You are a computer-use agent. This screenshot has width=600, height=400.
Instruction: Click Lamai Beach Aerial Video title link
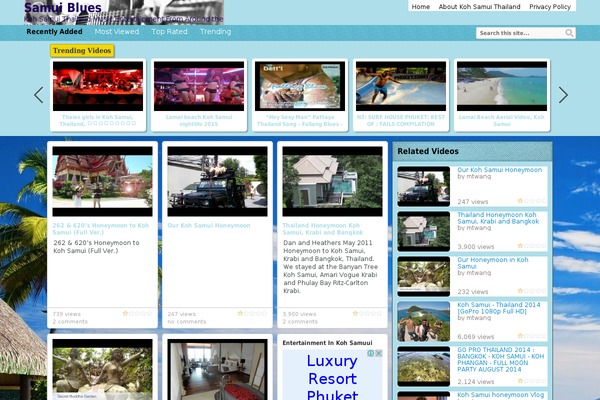click(502, 121)
